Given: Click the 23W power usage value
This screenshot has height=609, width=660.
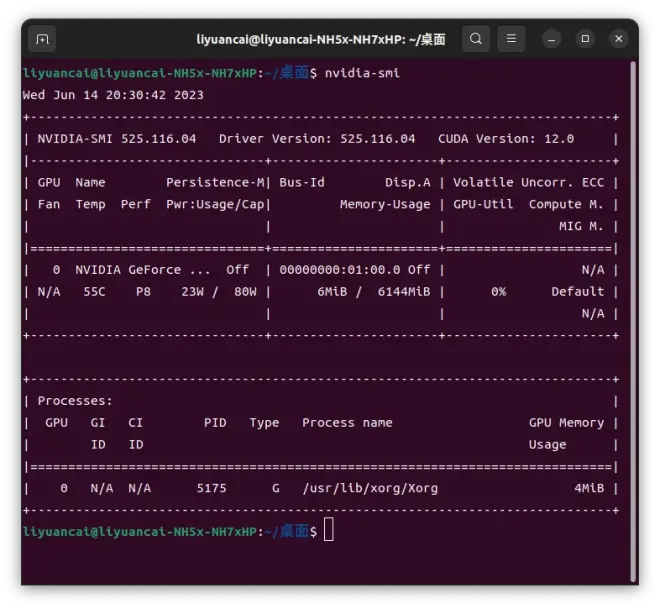Looking at the screenshot, I should (x=192, y=292).
